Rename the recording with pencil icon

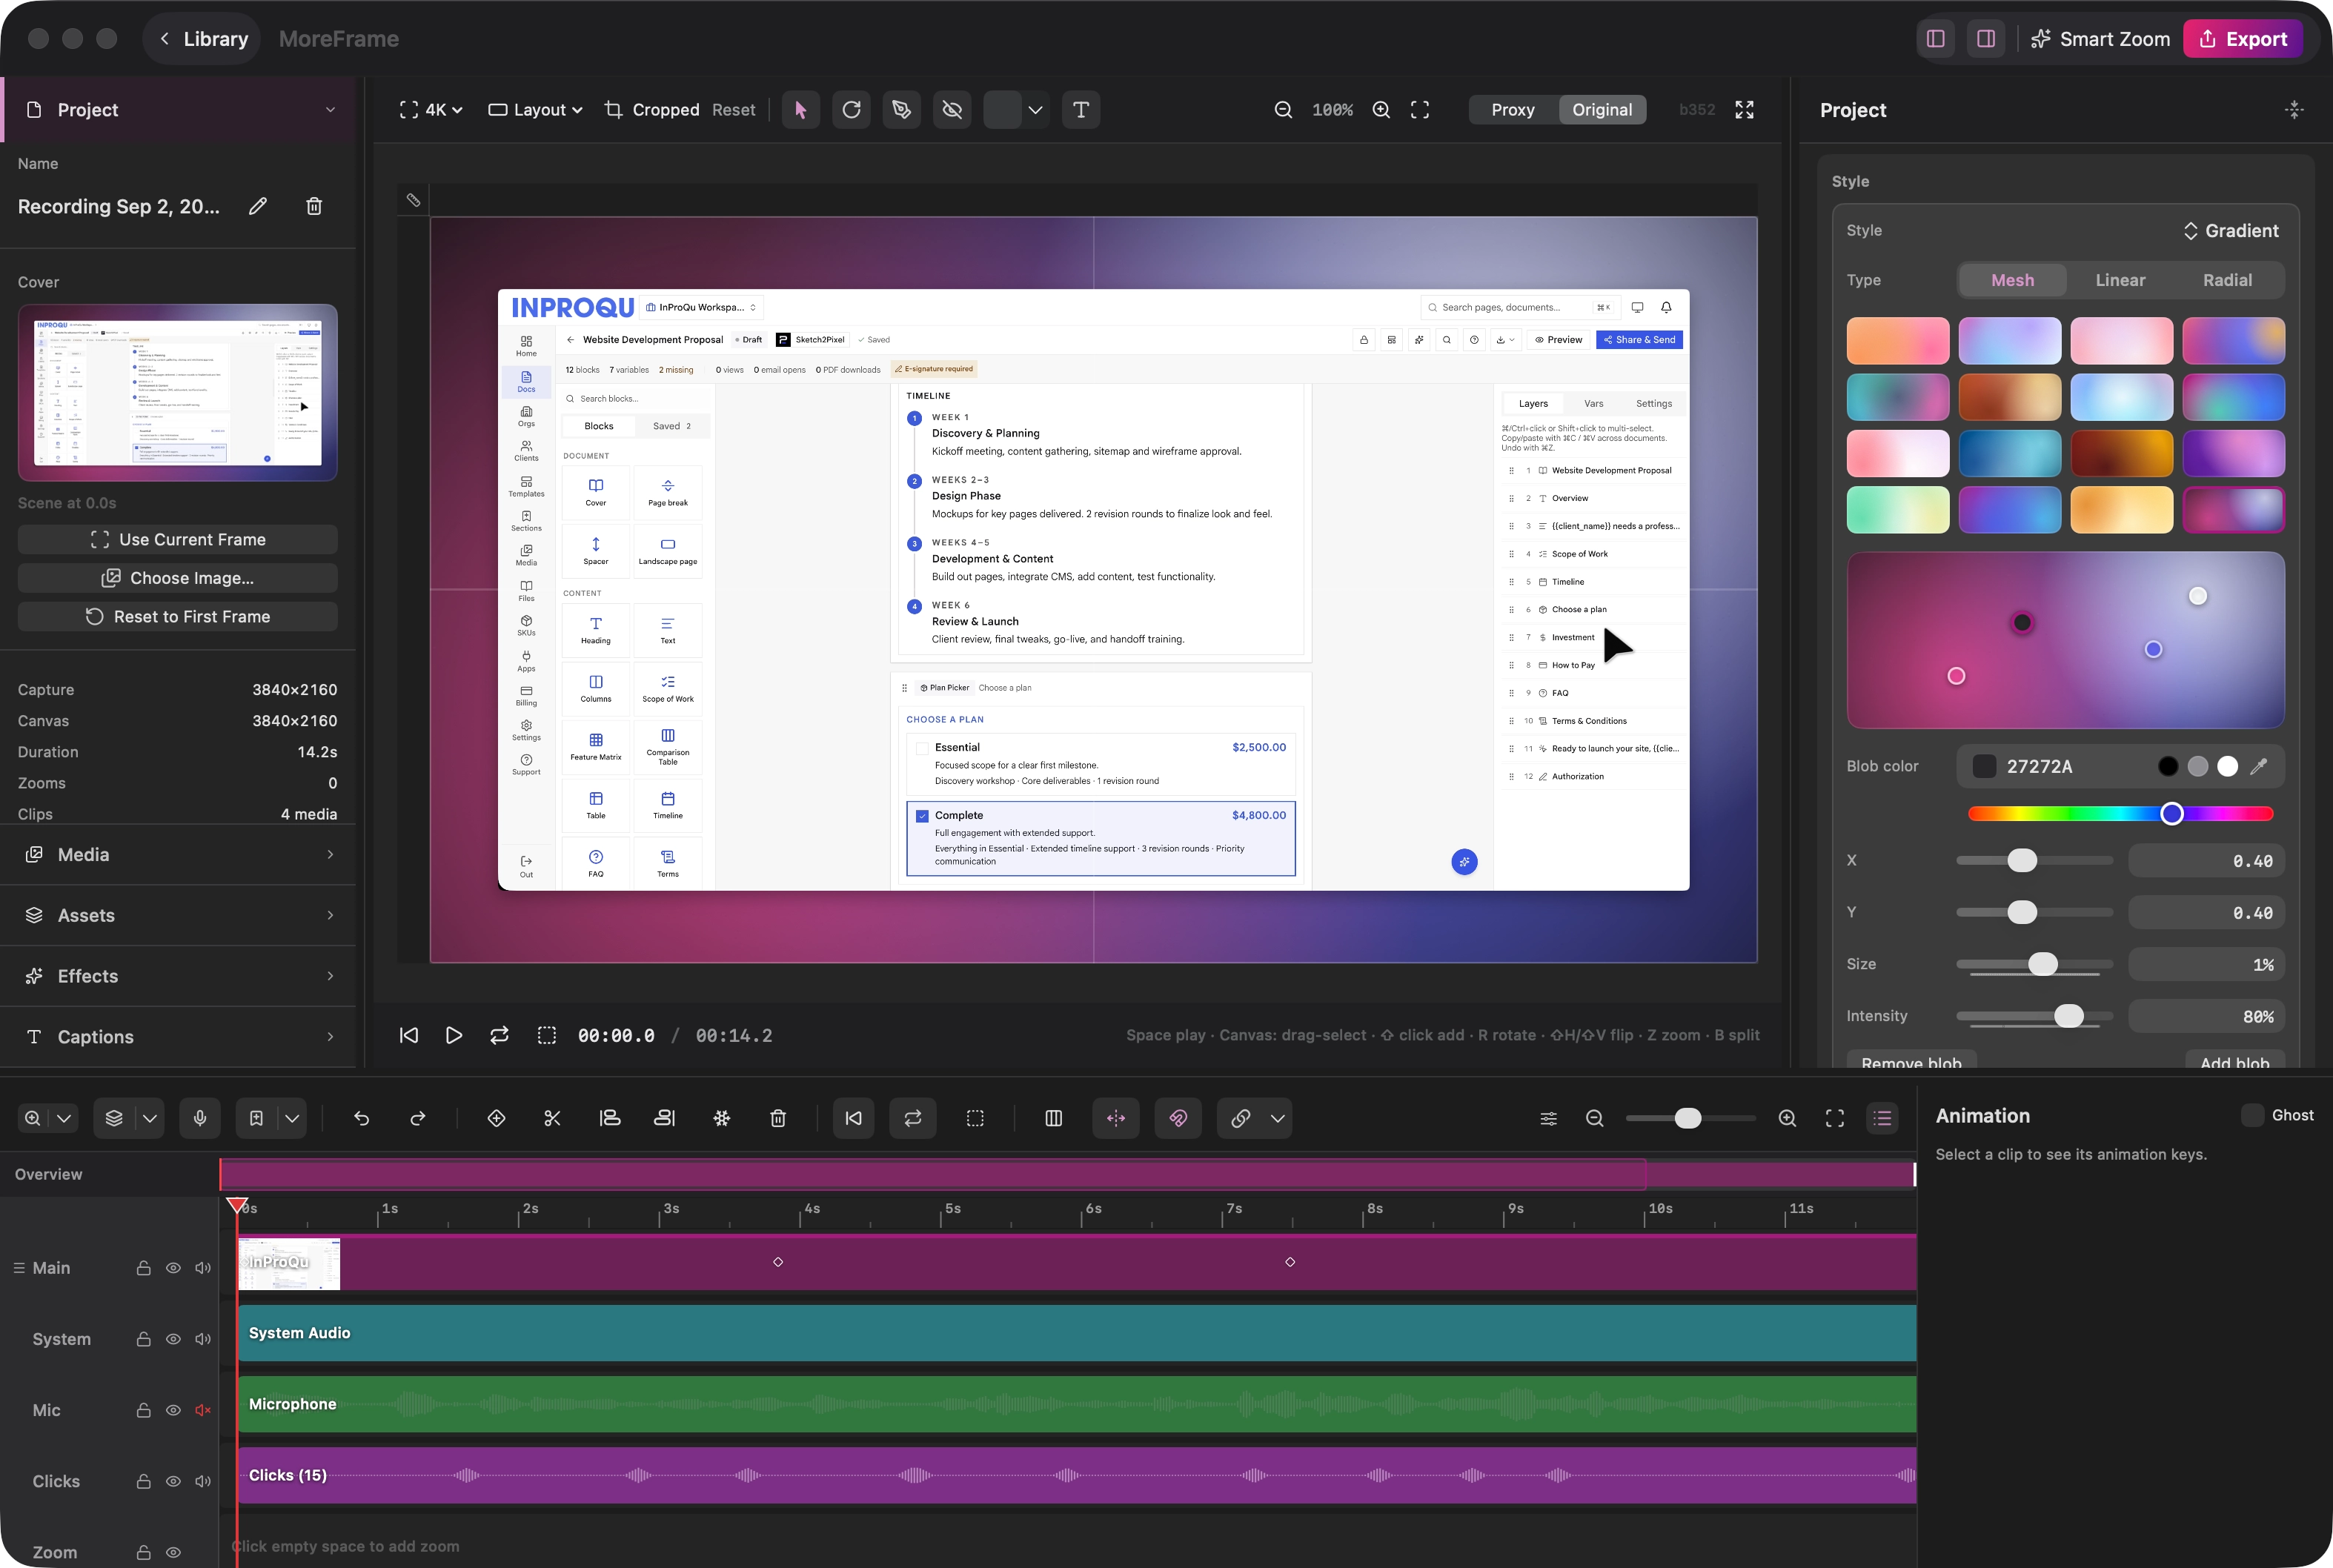click(x=258, y=206)
